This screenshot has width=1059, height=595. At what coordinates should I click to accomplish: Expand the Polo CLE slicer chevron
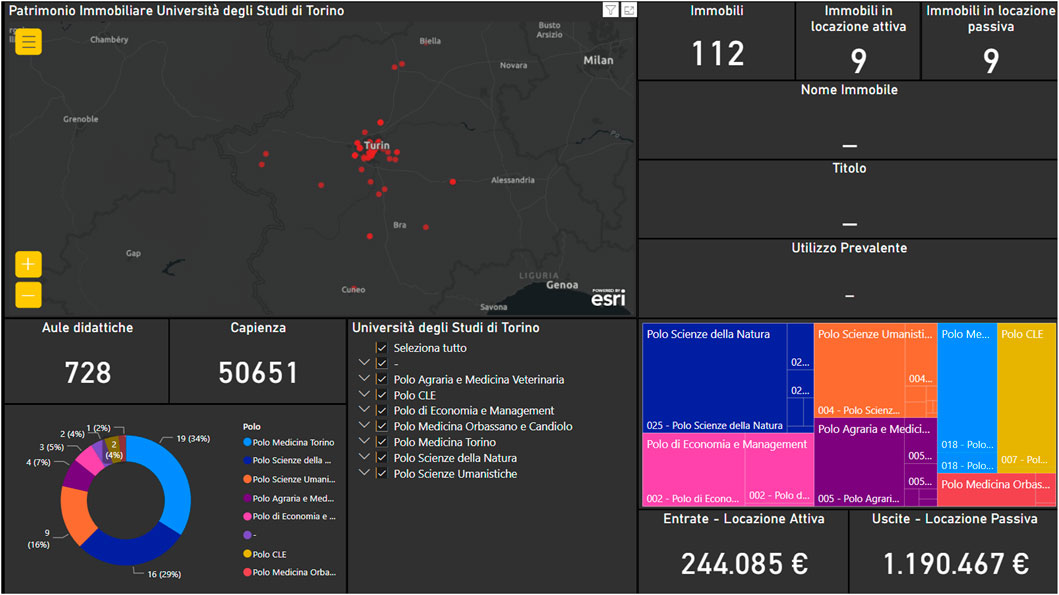click(364, 394)
